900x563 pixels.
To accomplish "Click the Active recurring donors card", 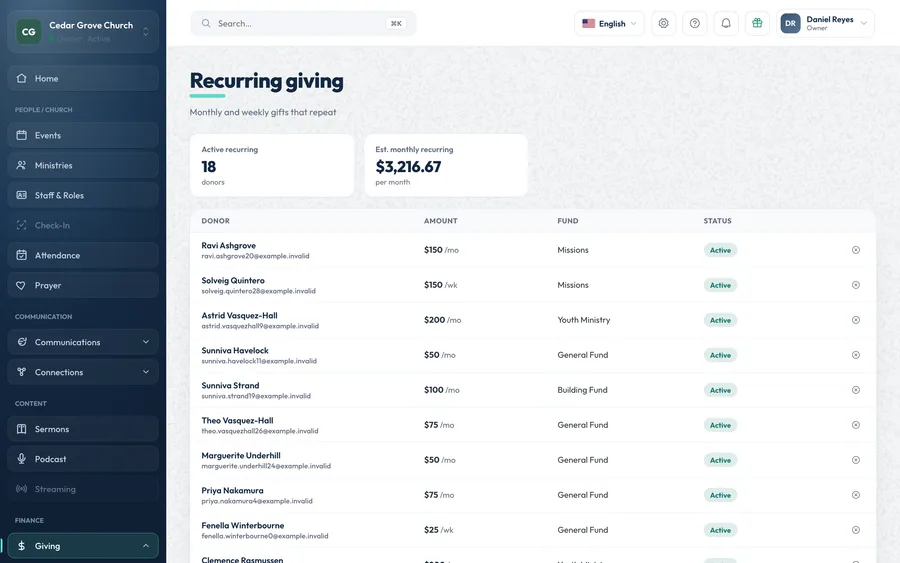I will click(x=272, y=165).
